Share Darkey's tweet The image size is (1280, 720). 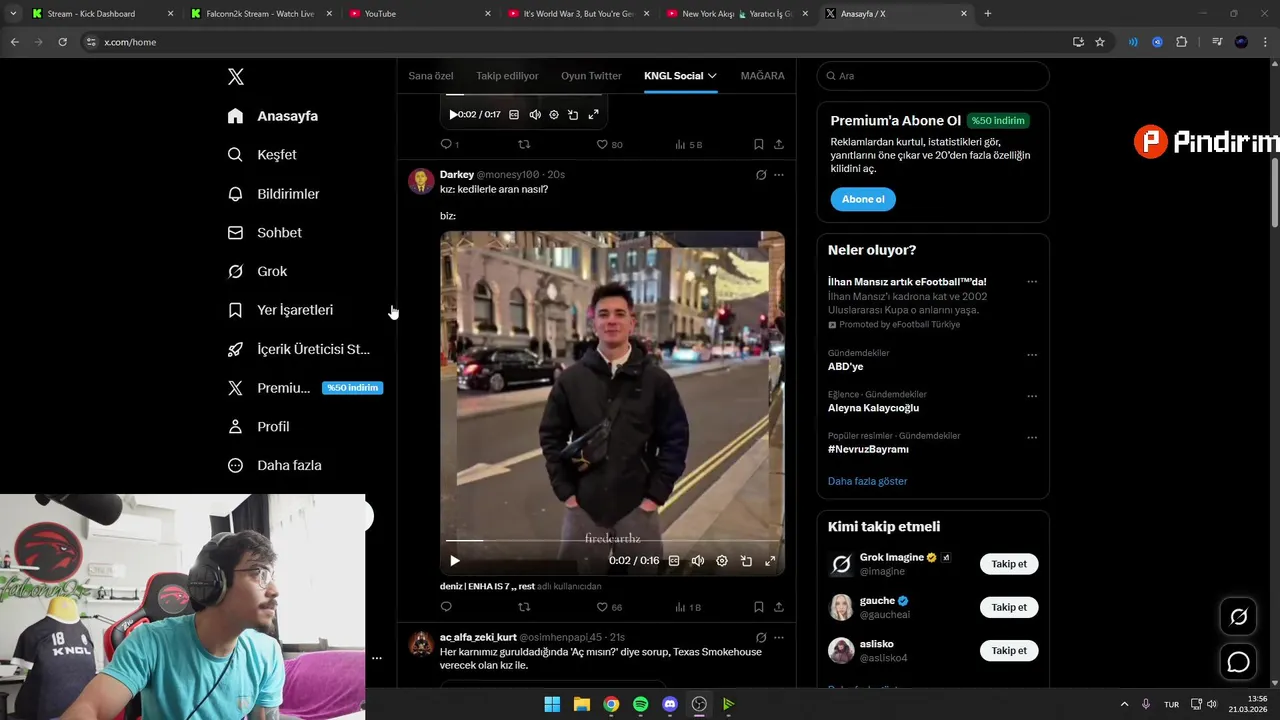coord(779,607)
